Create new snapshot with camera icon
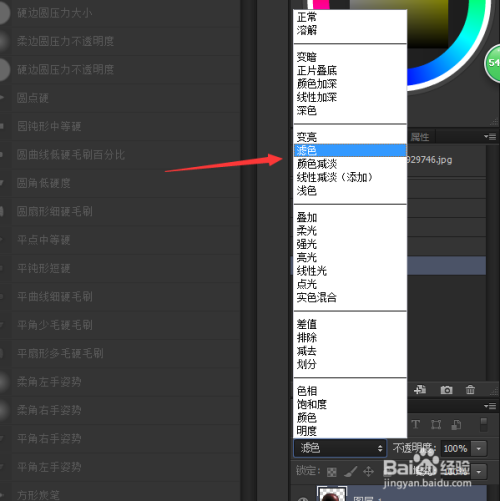The image size is (500, 501). [x=446, y=390]
